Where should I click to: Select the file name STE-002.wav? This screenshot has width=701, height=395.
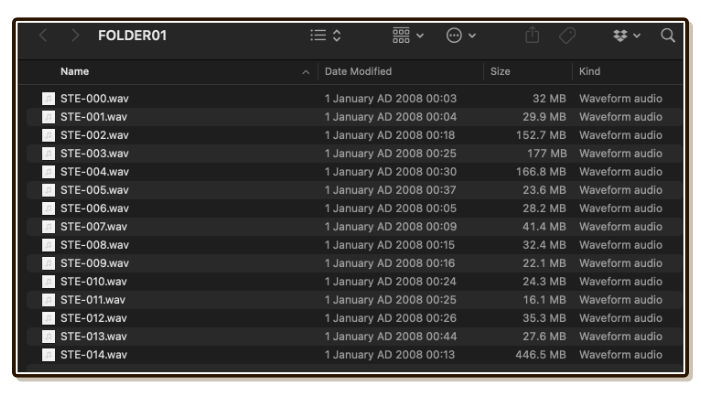94,135
